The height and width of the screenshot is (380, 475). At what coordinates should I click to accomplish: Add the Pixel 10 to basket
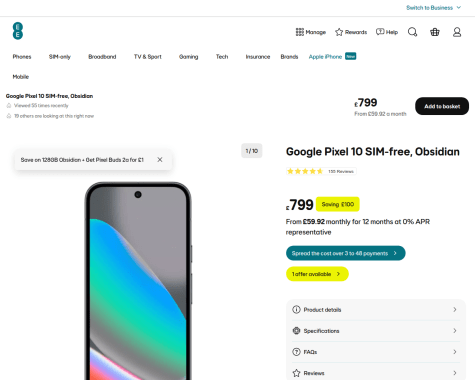point(442,106)
